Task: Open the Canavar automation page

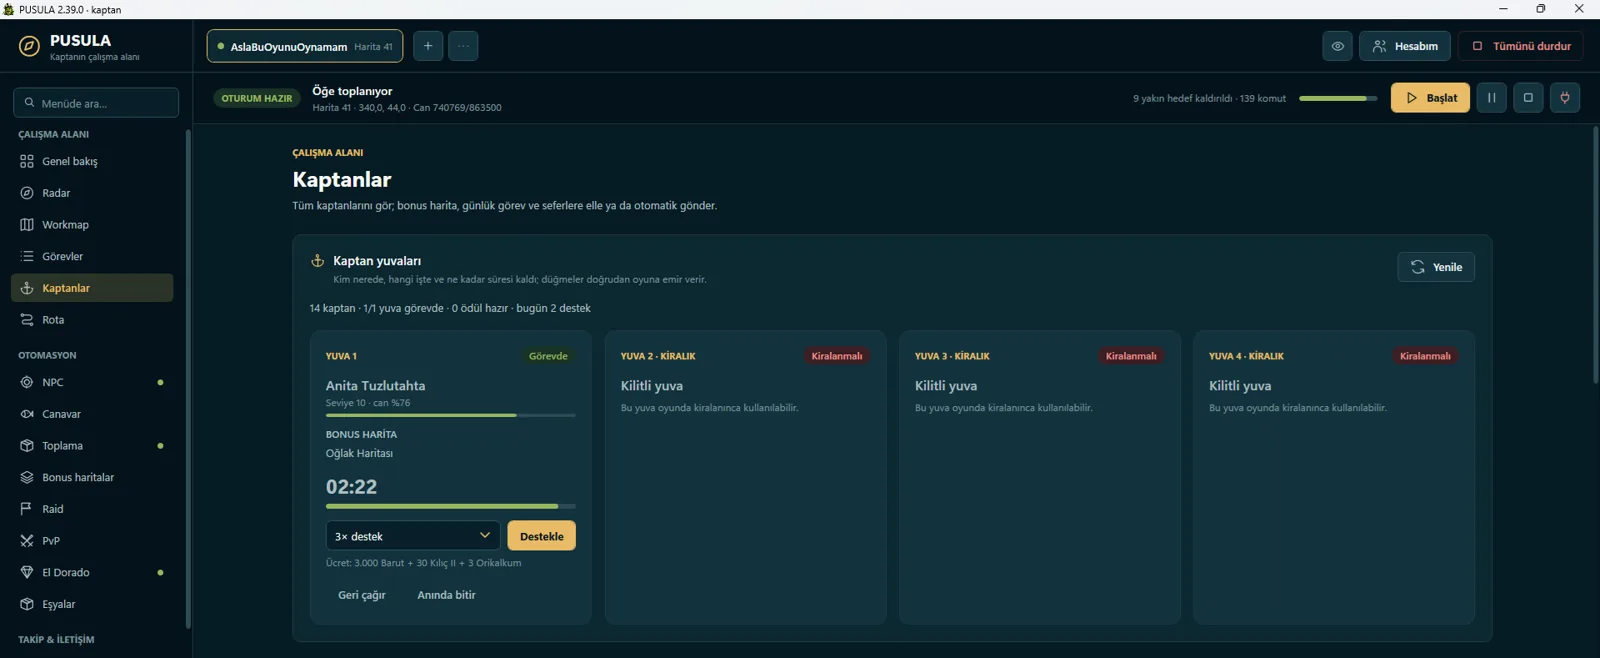Action: click(92, 414)
